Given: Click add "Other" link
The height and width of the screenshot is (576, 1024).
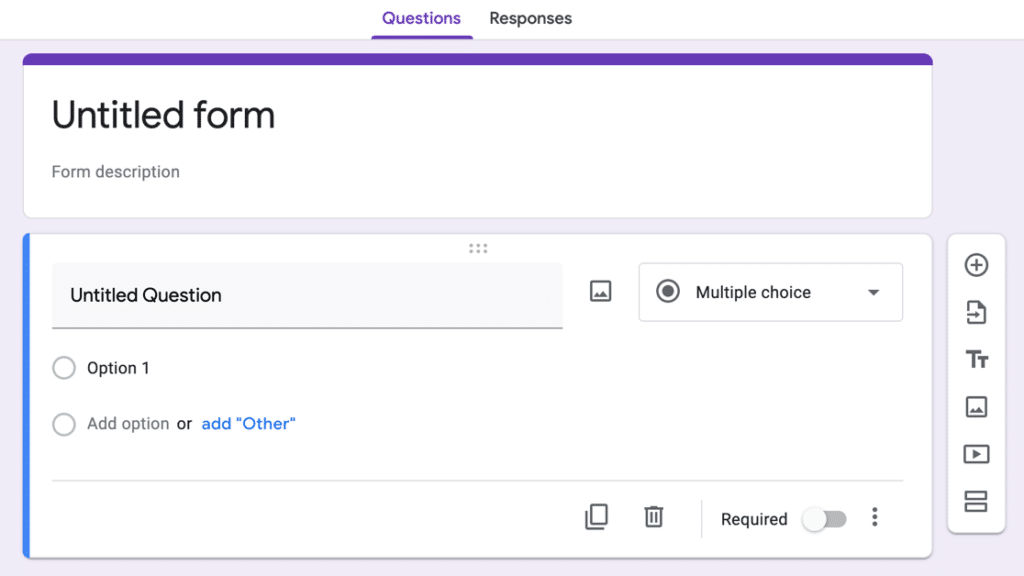Looking at the screenshot, I should pos(248,423).
